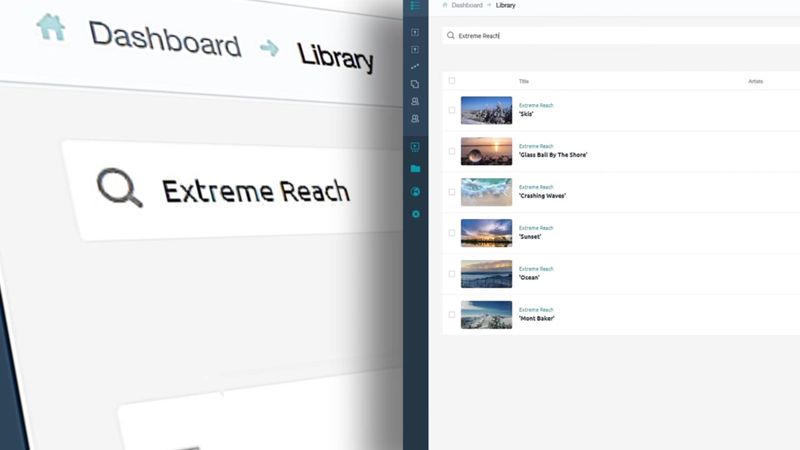The width and height of the screenshot is (800, 450).
Task: Click the 'Ocean' title
Action: pyautogui.click(x=529, y=278)
